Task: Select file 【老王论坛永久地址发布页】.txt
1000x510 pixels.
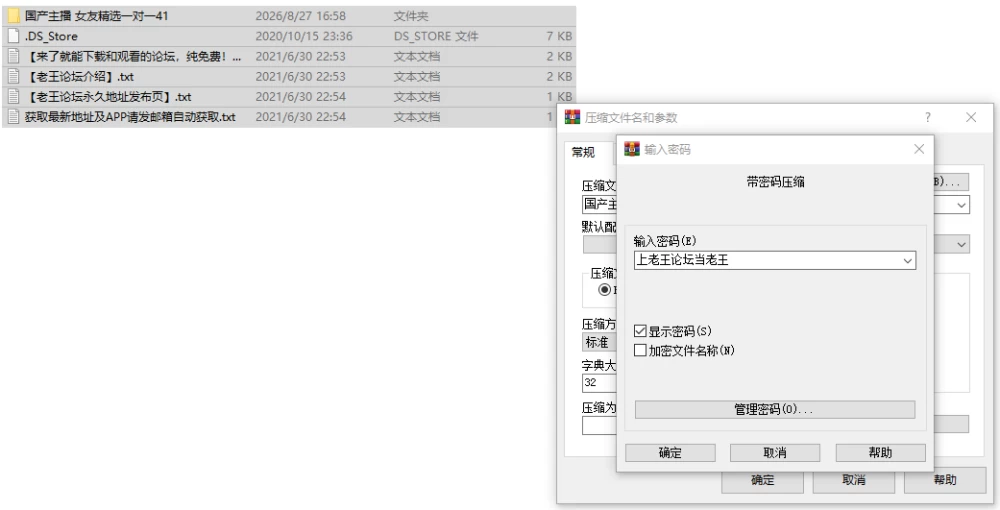Action: pos(108,97)
